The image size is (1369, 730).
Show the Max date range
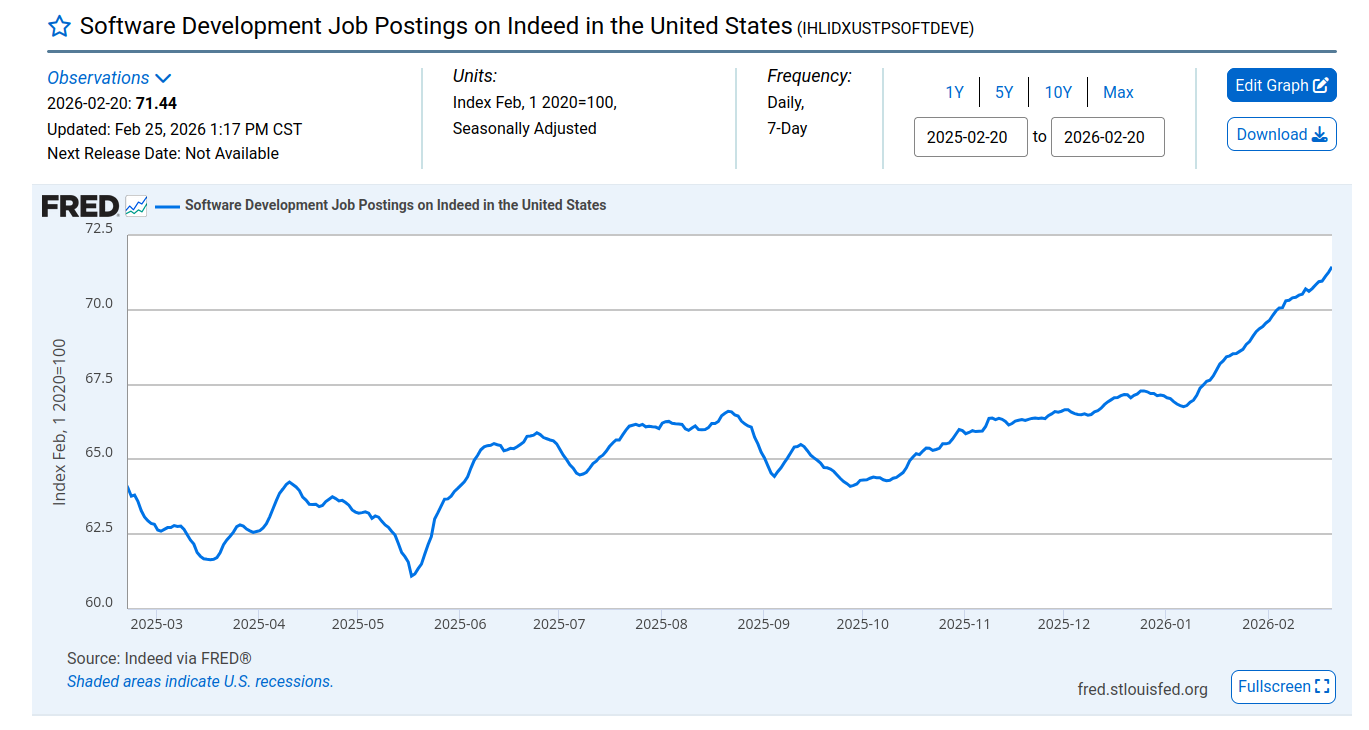pyautogui.click(x=1118, y=92)
